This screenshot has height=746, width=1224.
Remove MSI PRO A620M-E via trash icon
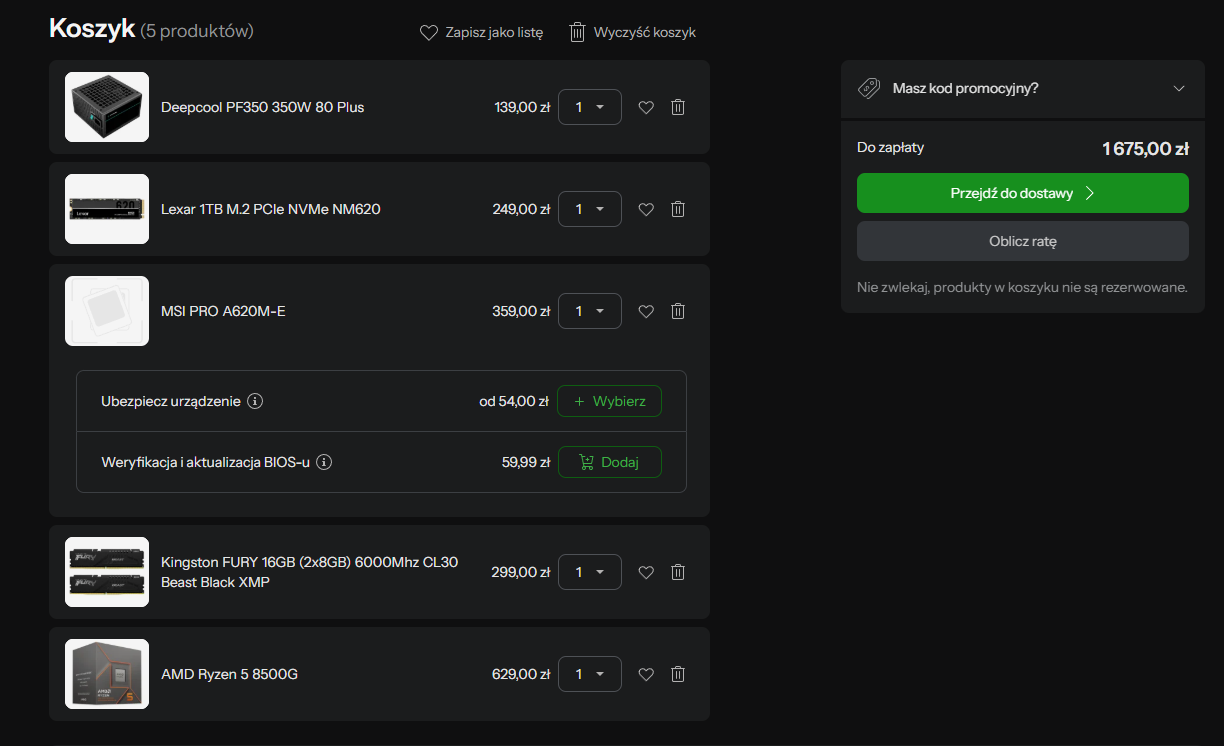click(x=678, y=311)
